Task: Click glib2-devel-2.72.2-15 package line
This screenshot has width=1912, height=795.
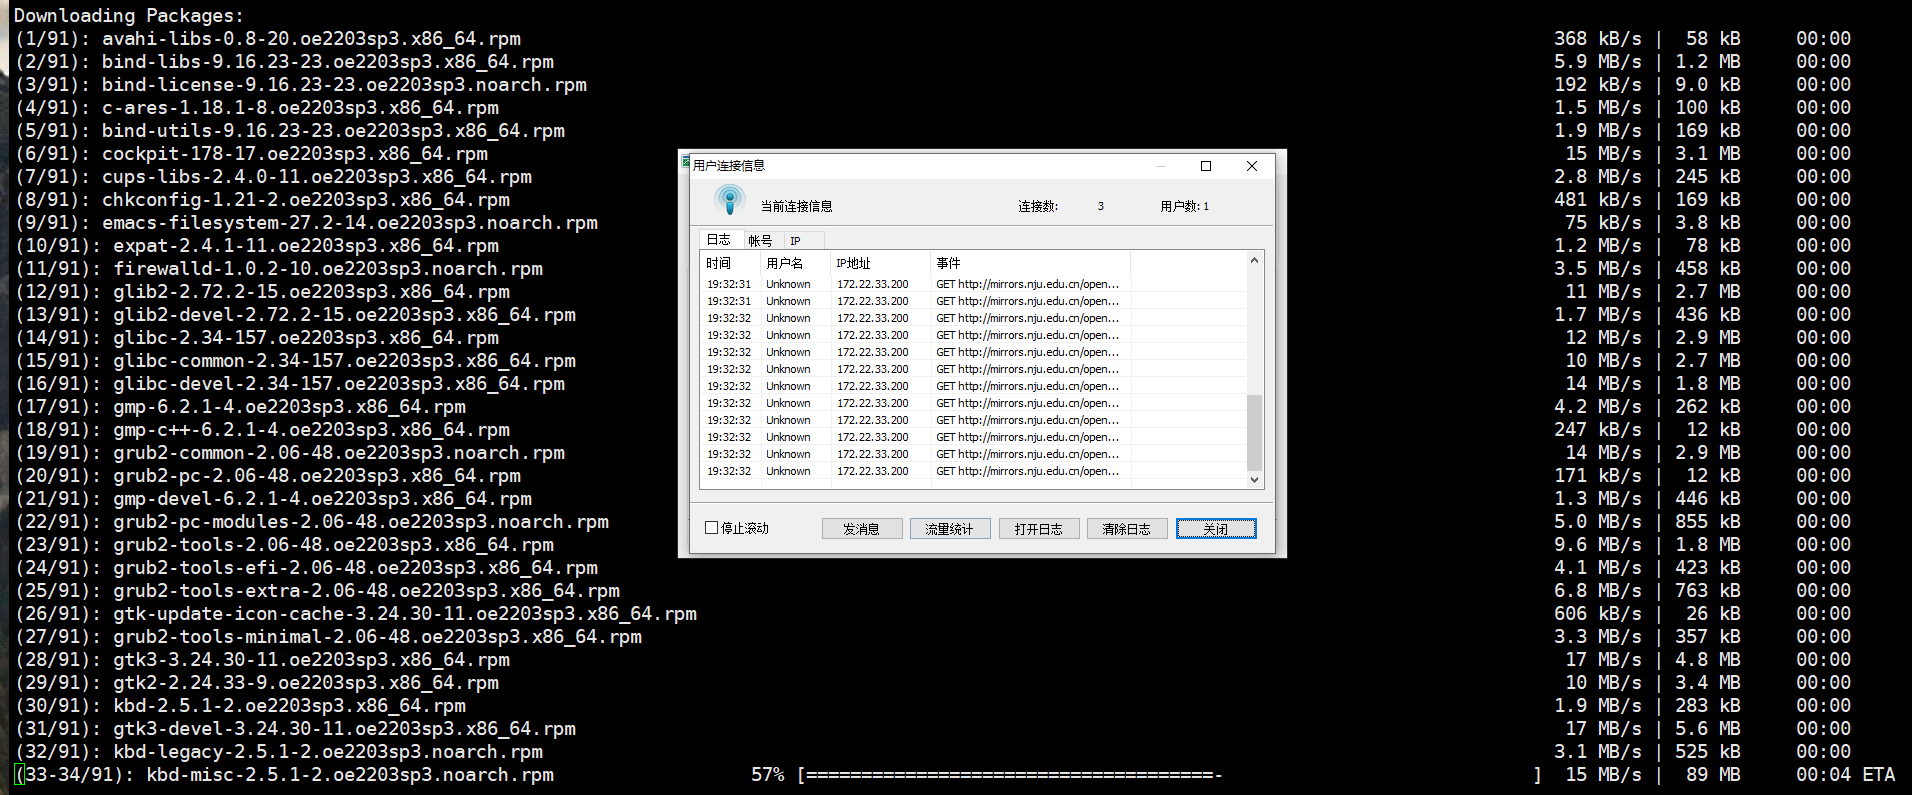Action: (295, 314)
